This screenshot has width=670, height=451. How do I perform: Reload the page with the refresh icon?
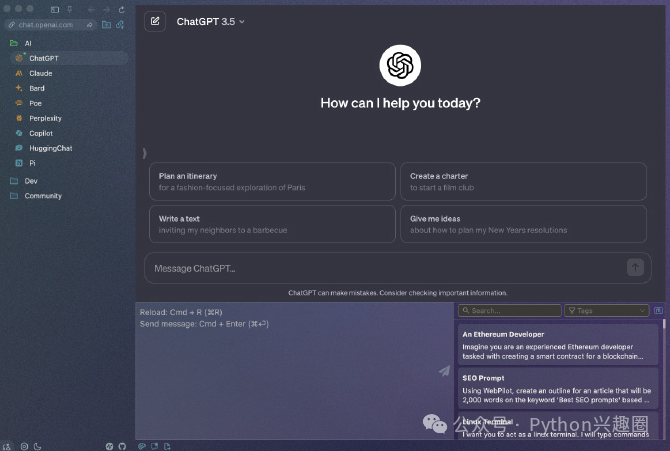pyautogui.click(x=122, y=9)
